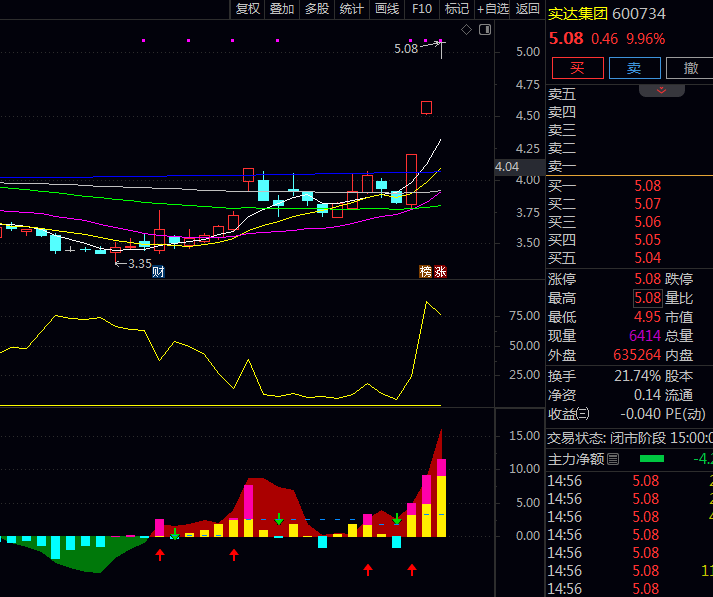Screen dimensions: 713x597
Task: Open the 主力净额 list icon
Action: pyautogui.click(x=613, y=459)
